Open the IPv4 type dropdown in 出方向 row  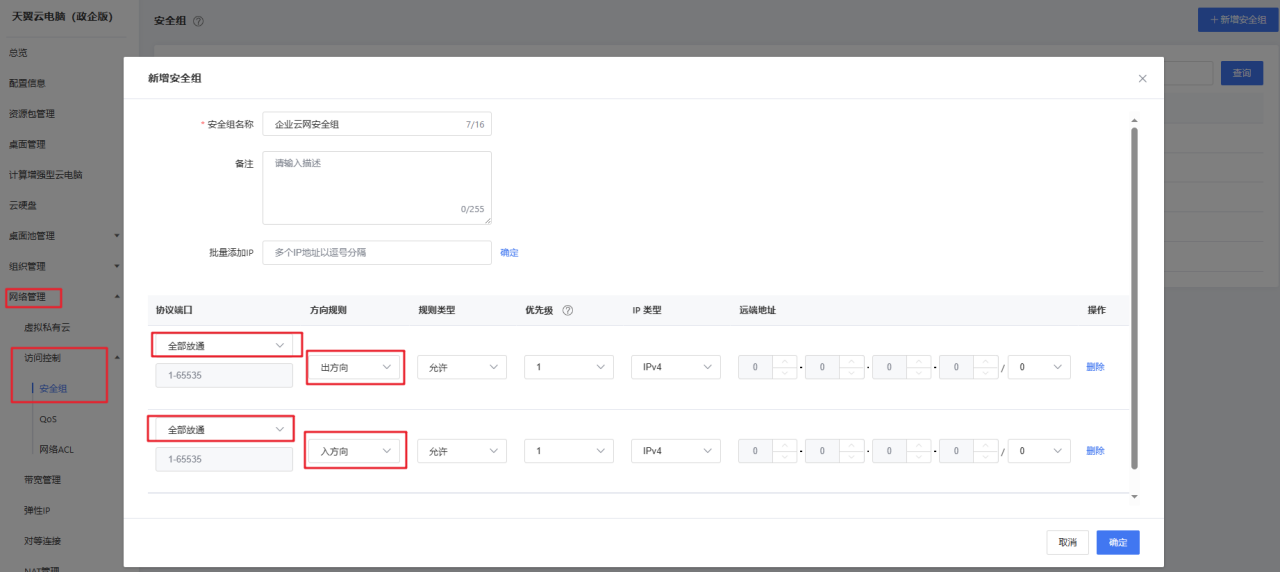point(676,367)
